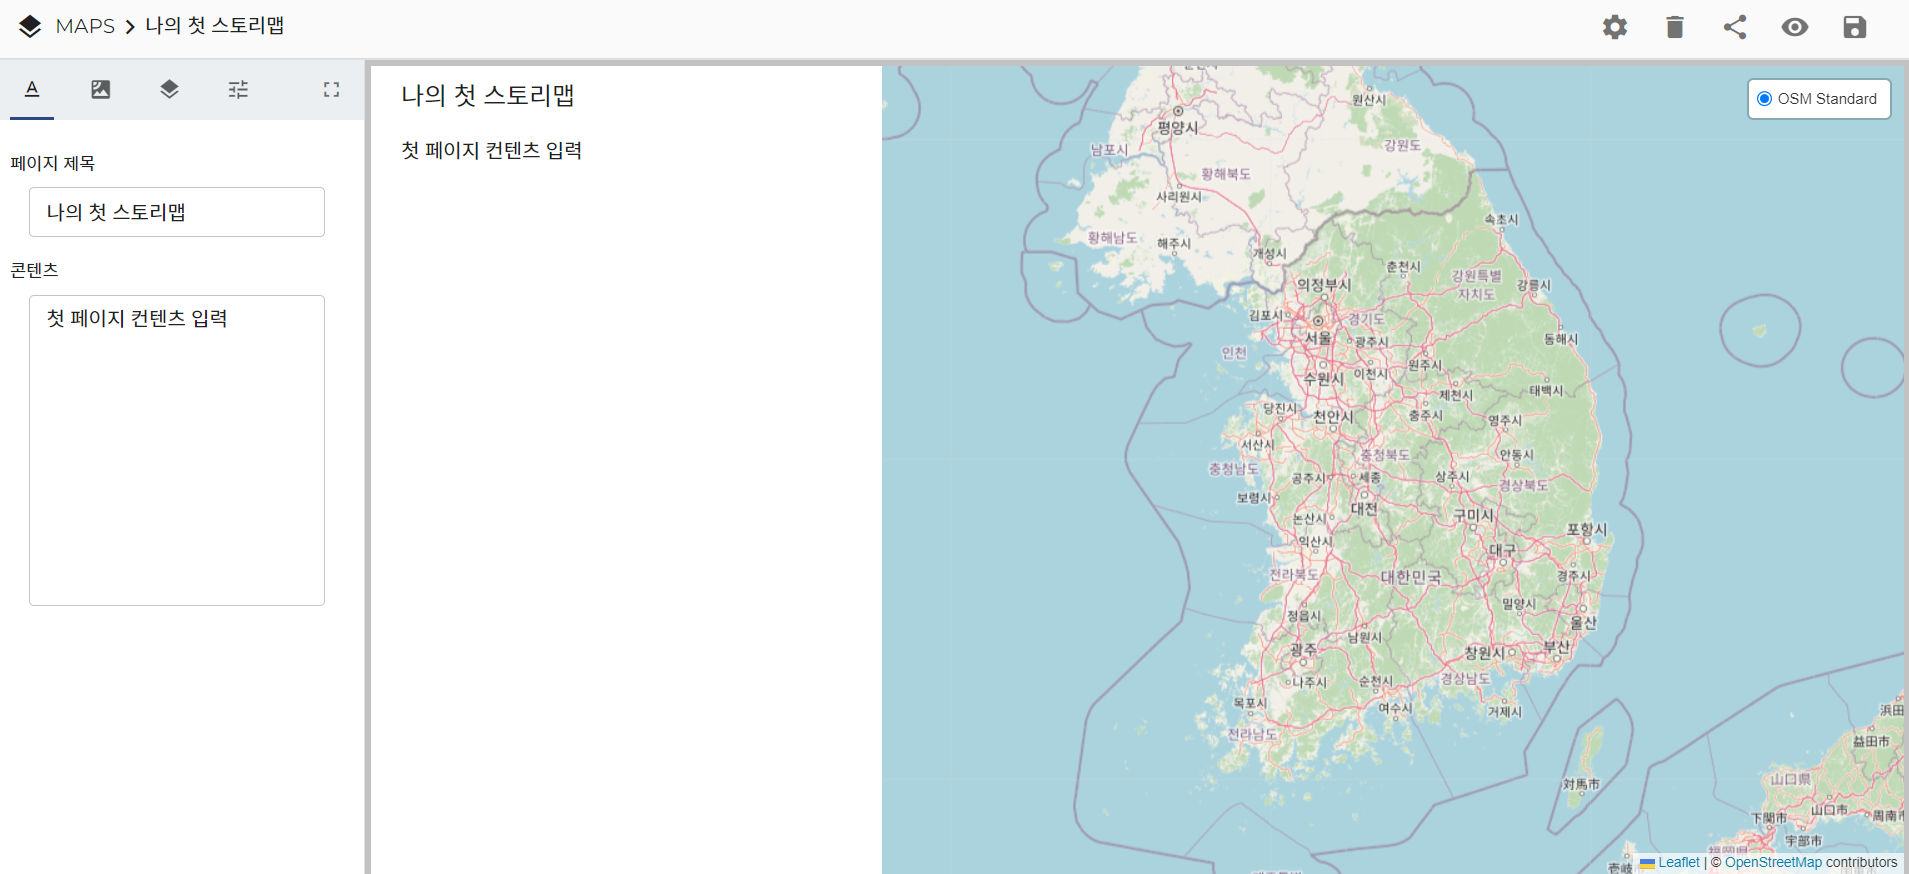Open the Leaflet attribution link

click(1678, 862)
